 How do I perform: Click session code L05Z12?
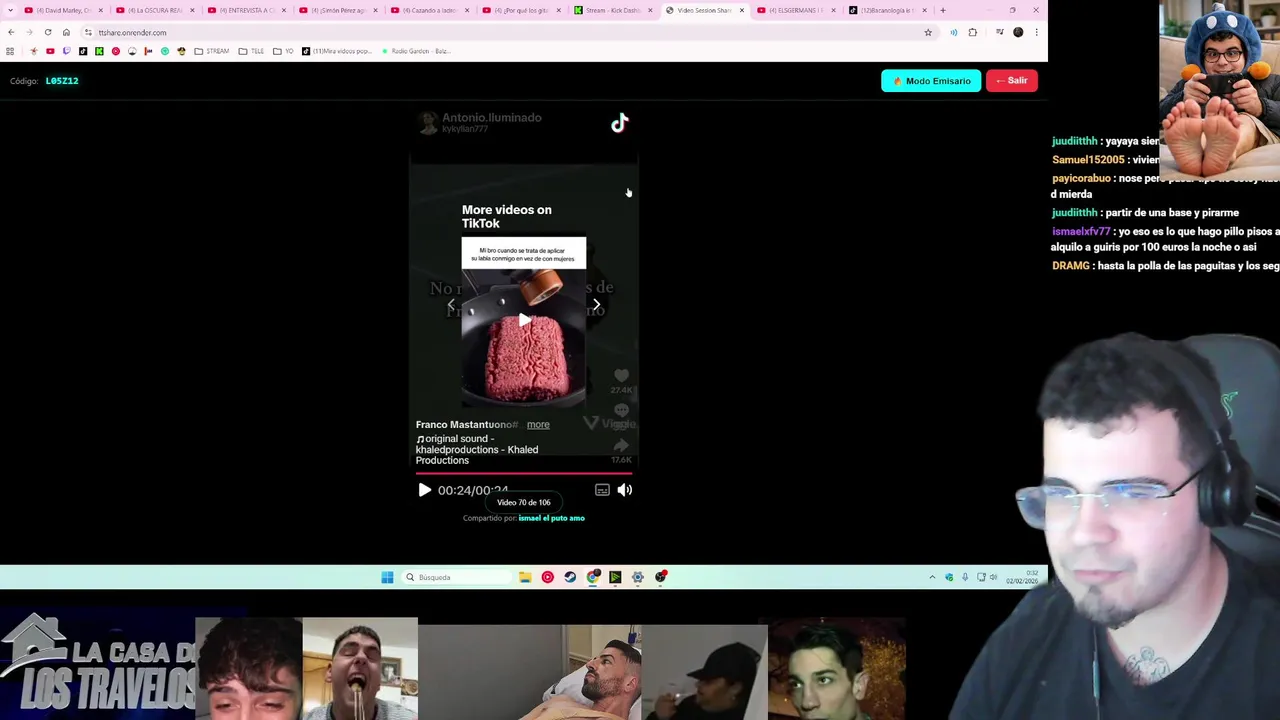tap(61, 81)
